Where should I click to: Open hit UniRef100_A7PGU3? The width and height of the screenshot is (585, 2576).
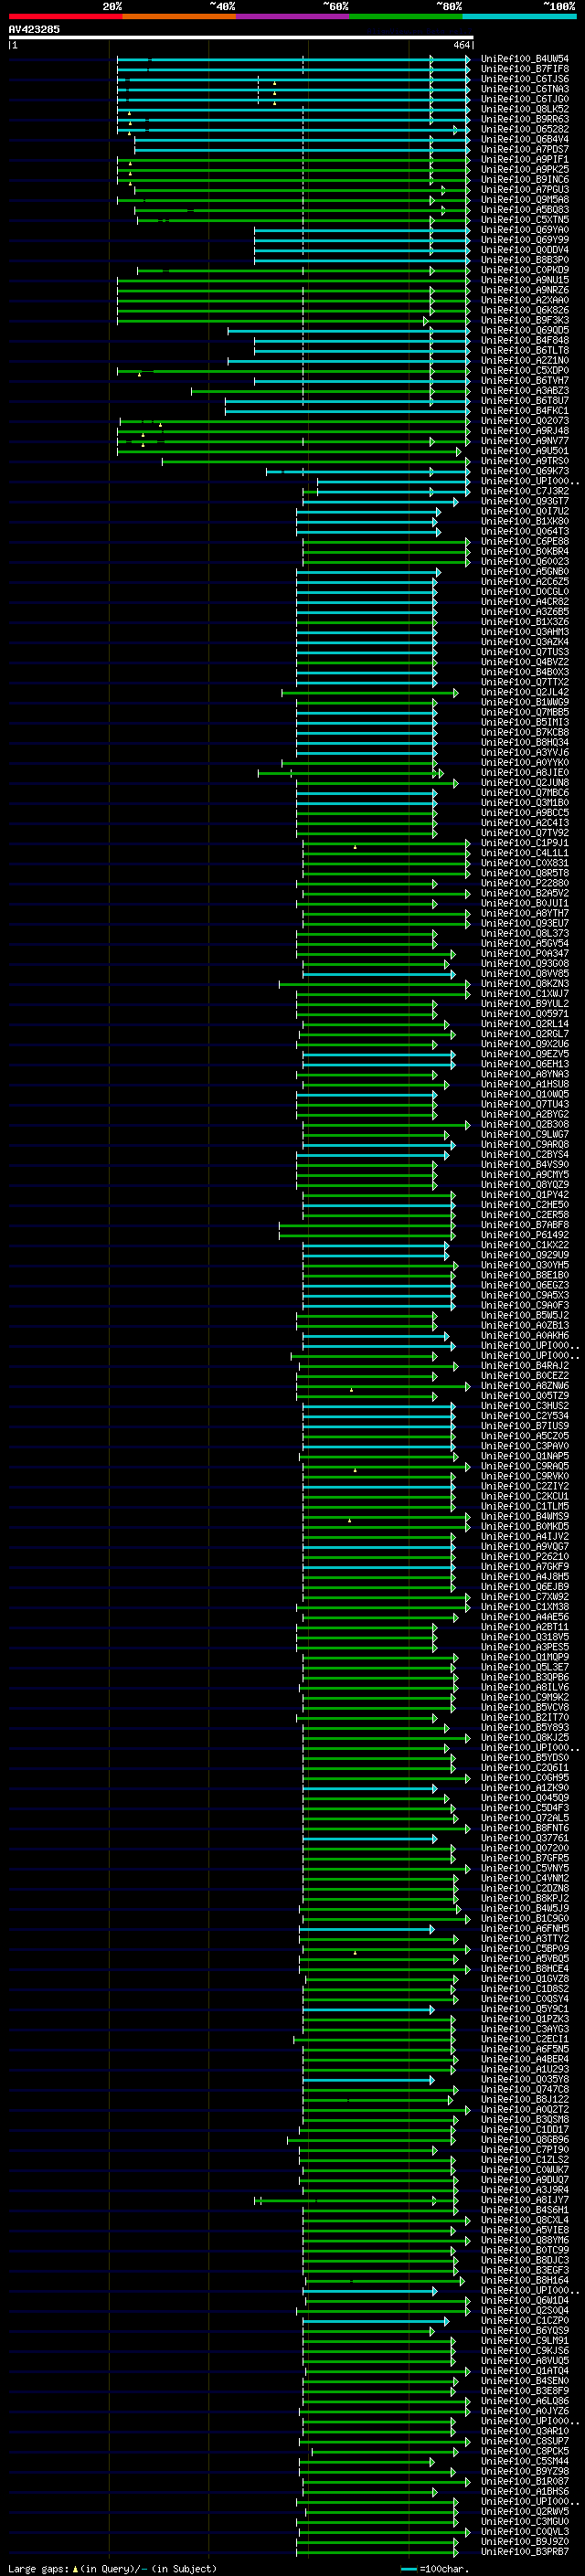pyautogui.click(x=525, y=190)
